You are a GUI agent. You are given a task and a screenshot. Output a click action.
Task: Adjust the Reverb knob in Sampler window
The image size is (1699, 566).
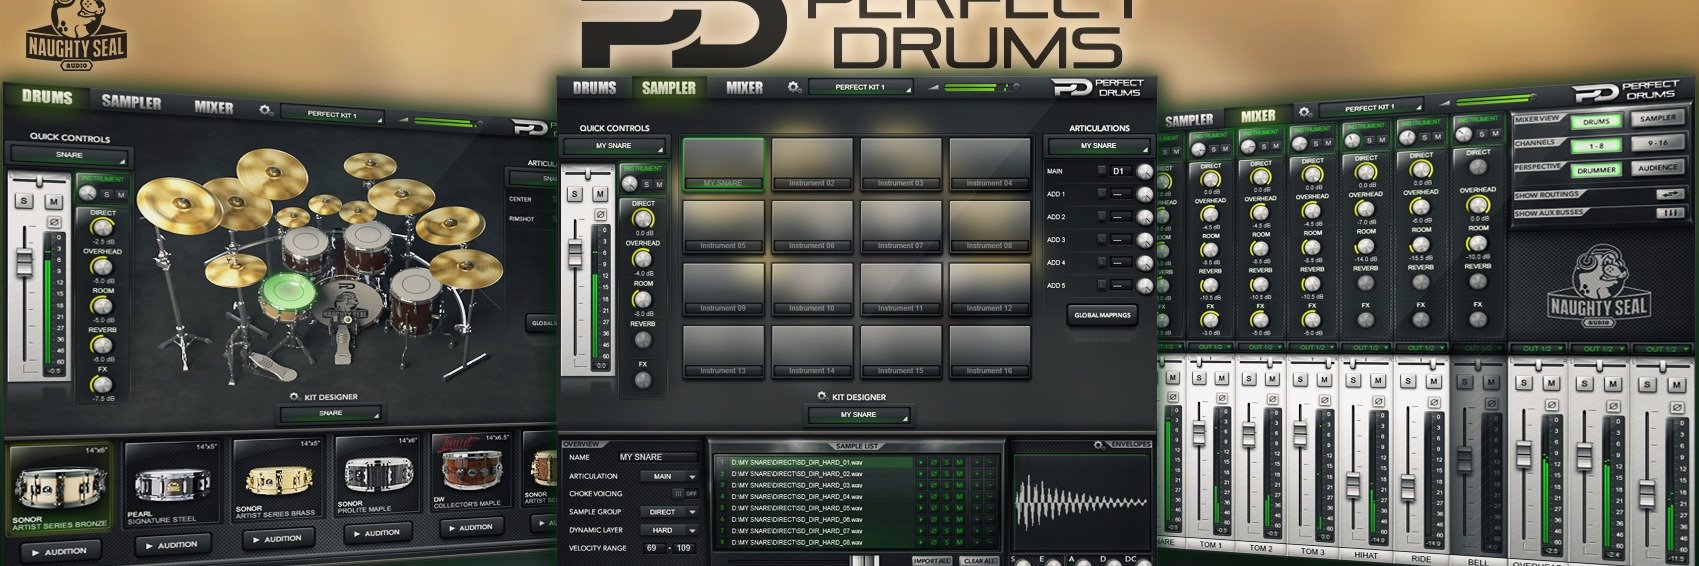tap(643, 340)
